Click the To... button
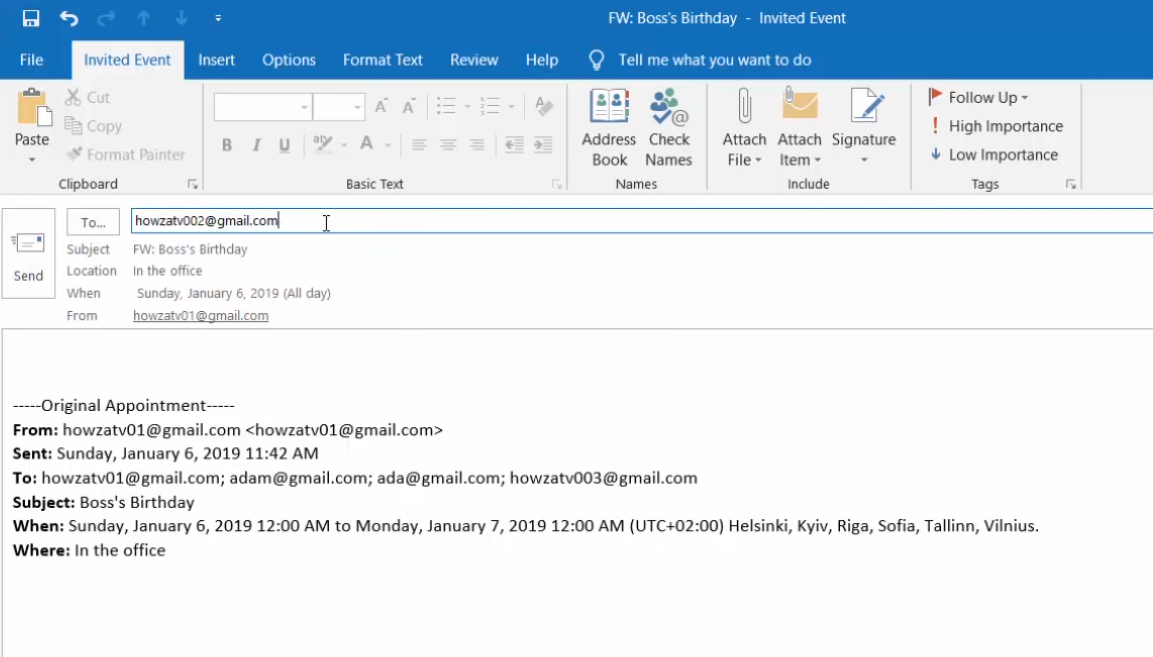The image size is (1153, 657). coord(93,222)
